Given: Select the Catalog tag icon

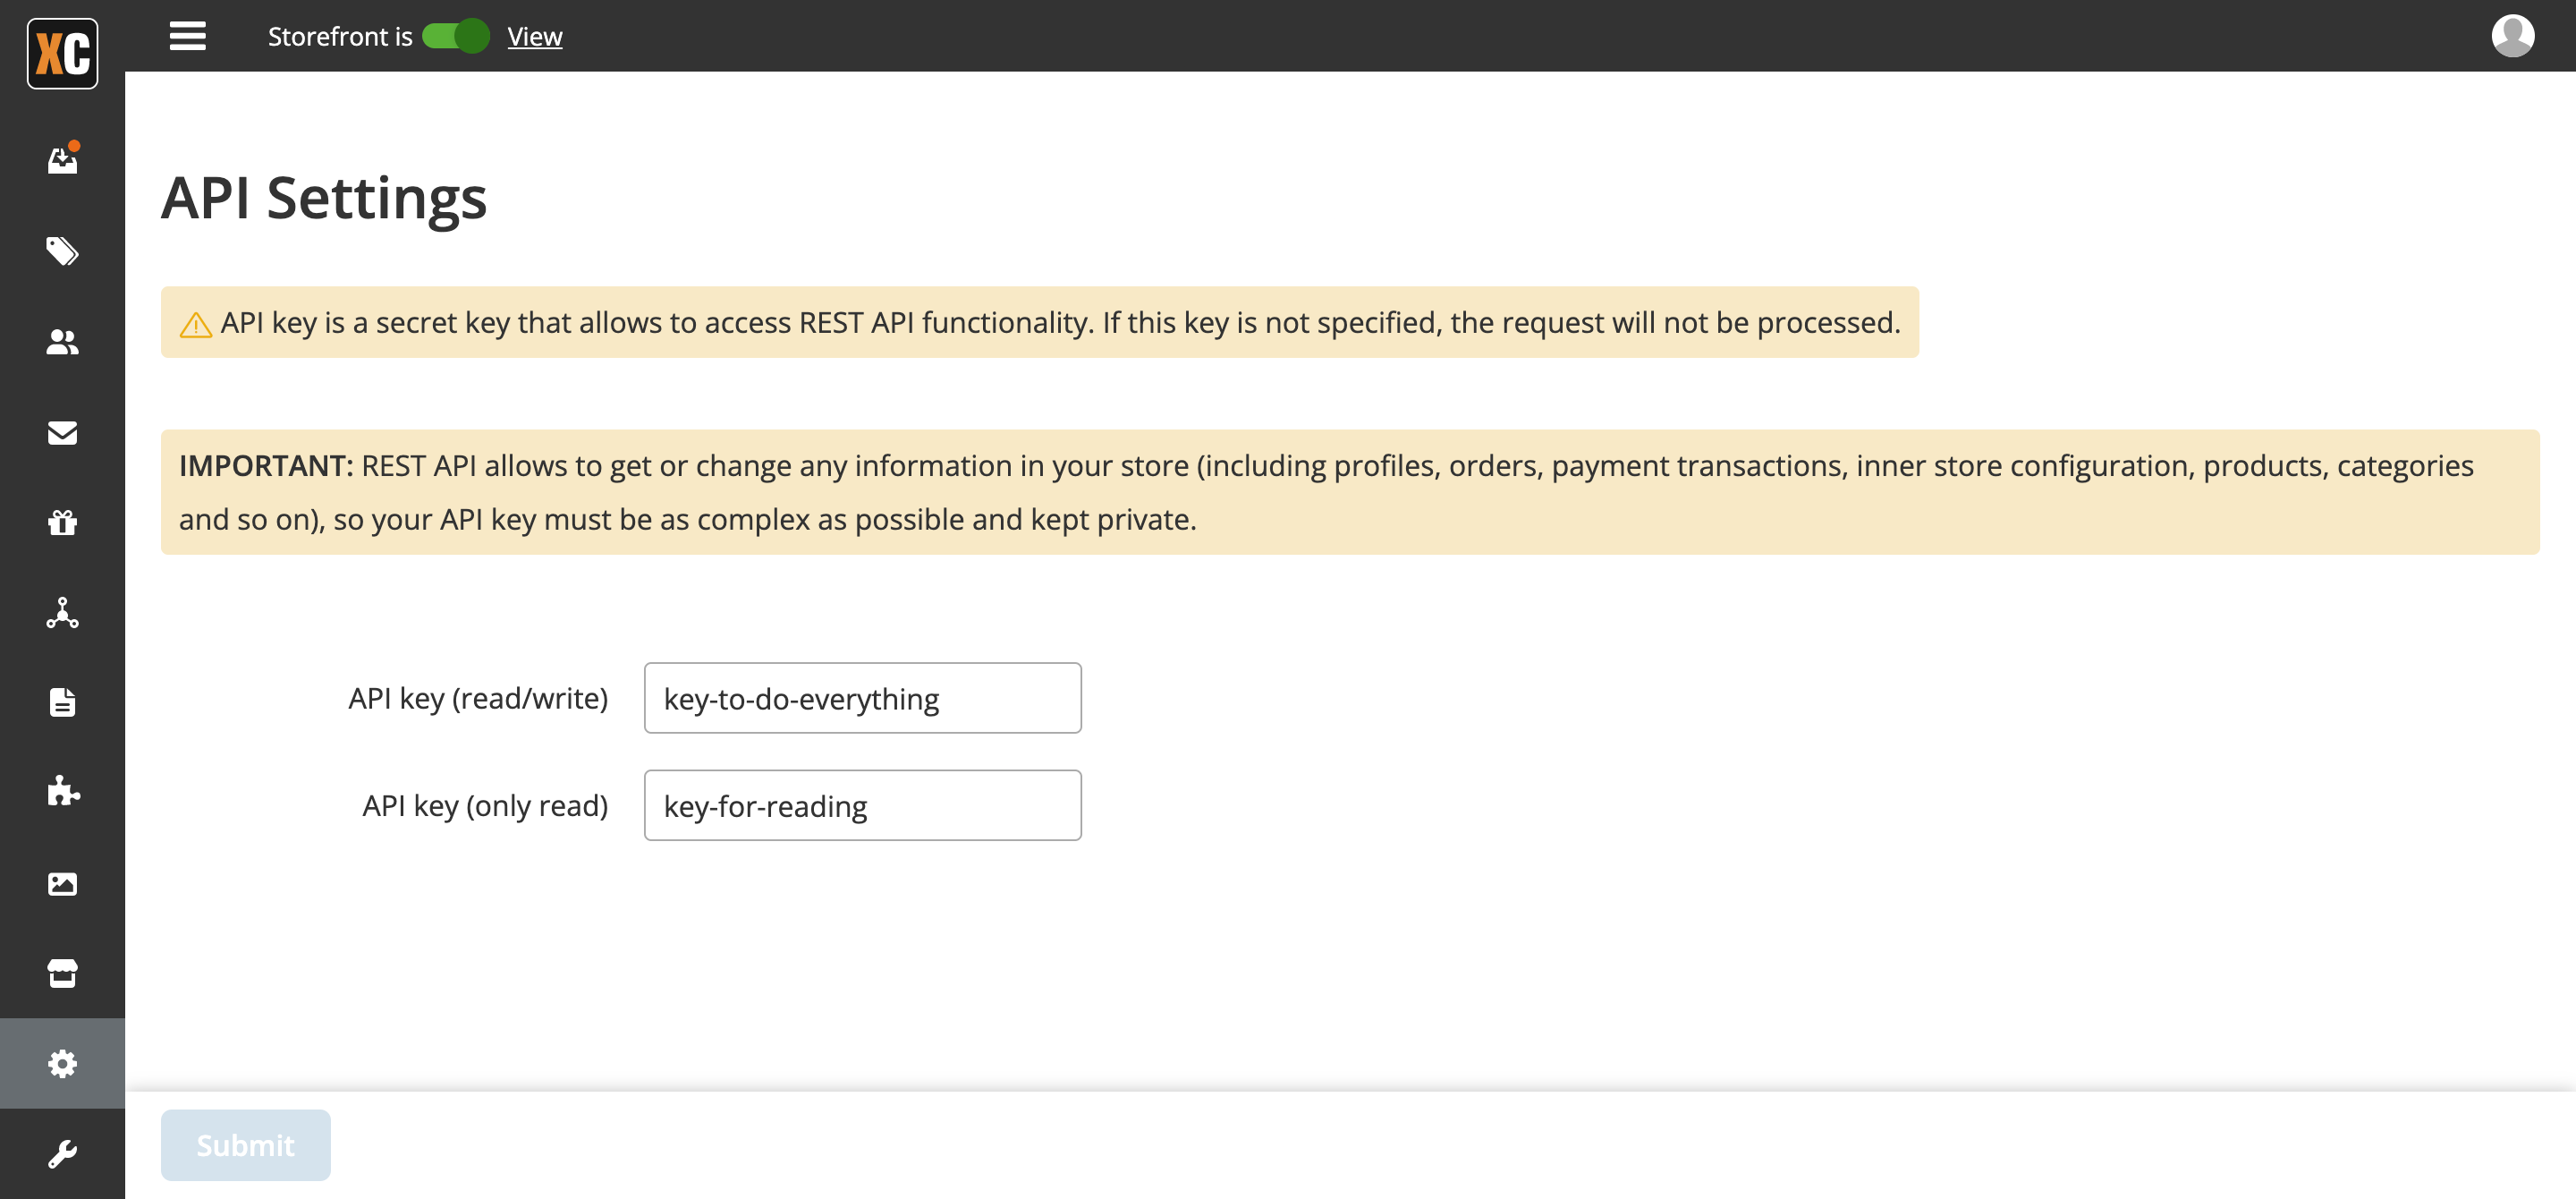Looking at the screenshot, I should (62, 252).
